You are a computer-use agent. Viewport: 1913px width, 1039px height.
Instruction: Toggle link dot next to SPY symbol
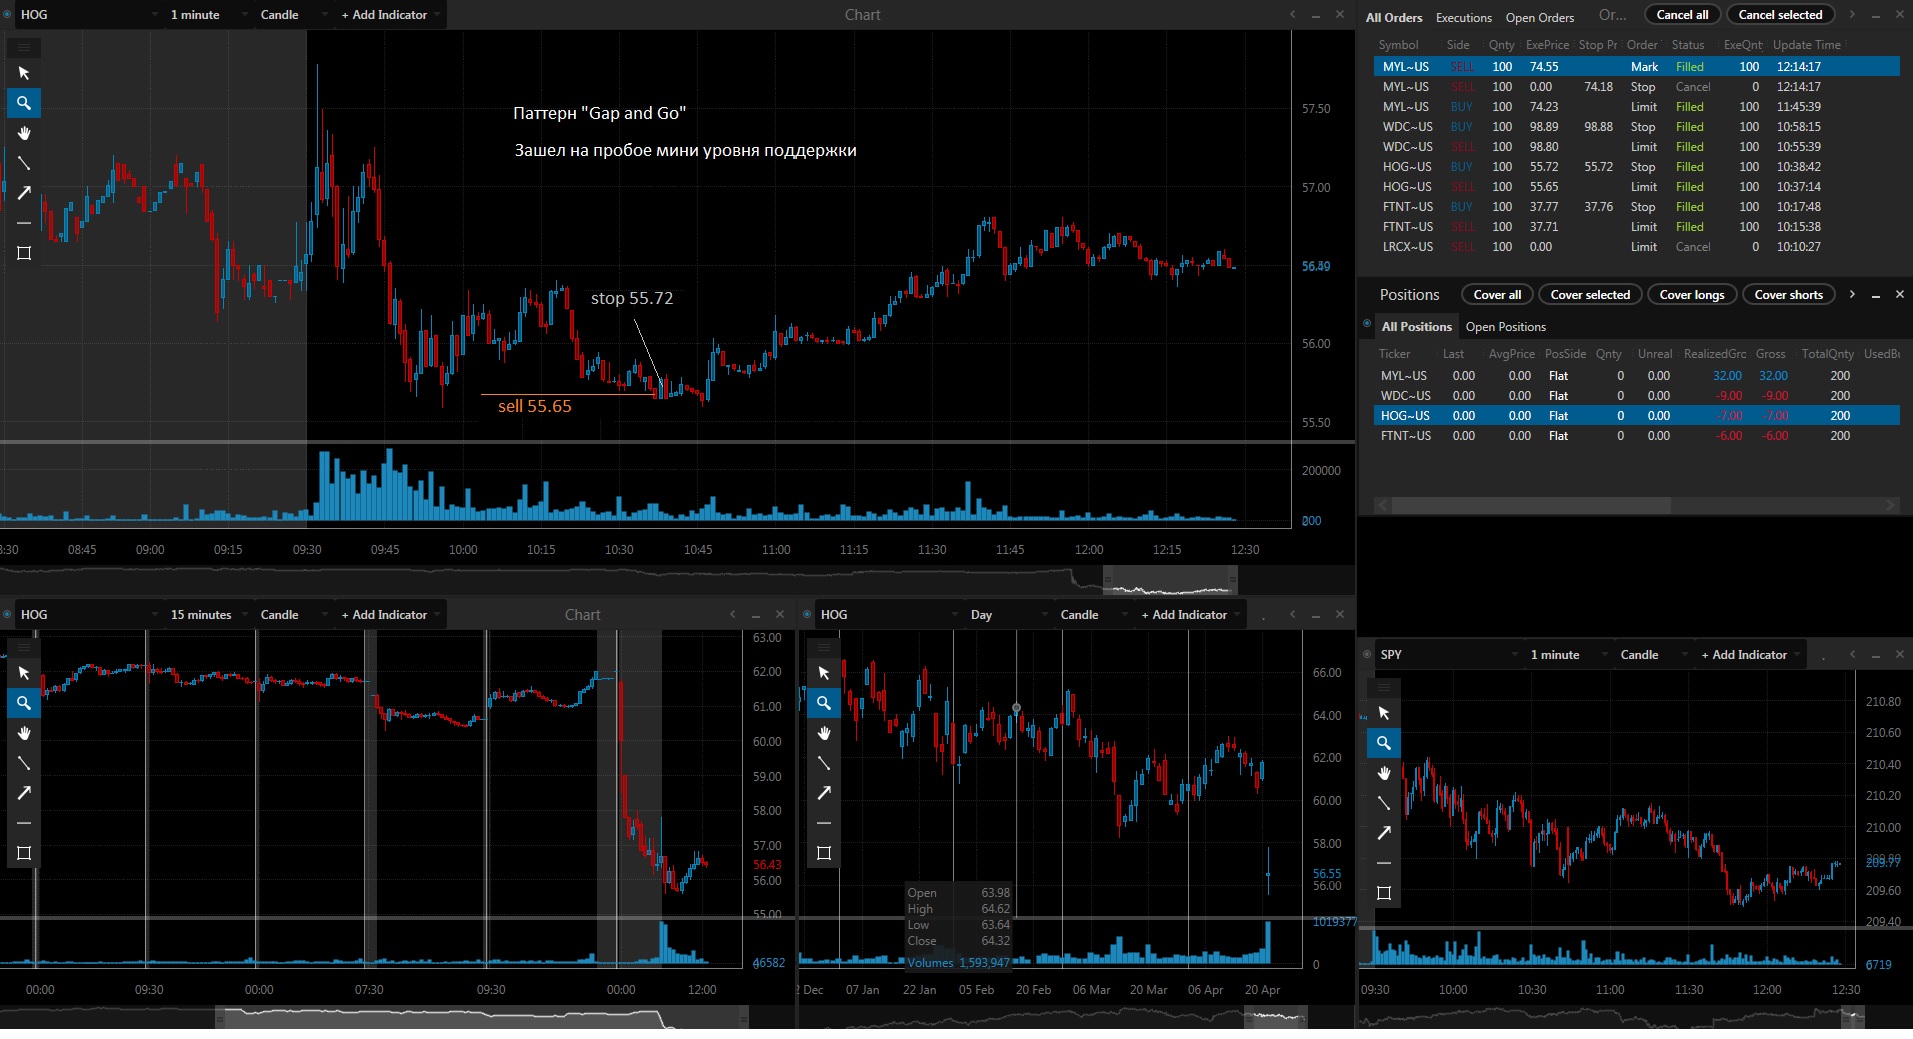pyautogui.click(x=1367, y=654)
